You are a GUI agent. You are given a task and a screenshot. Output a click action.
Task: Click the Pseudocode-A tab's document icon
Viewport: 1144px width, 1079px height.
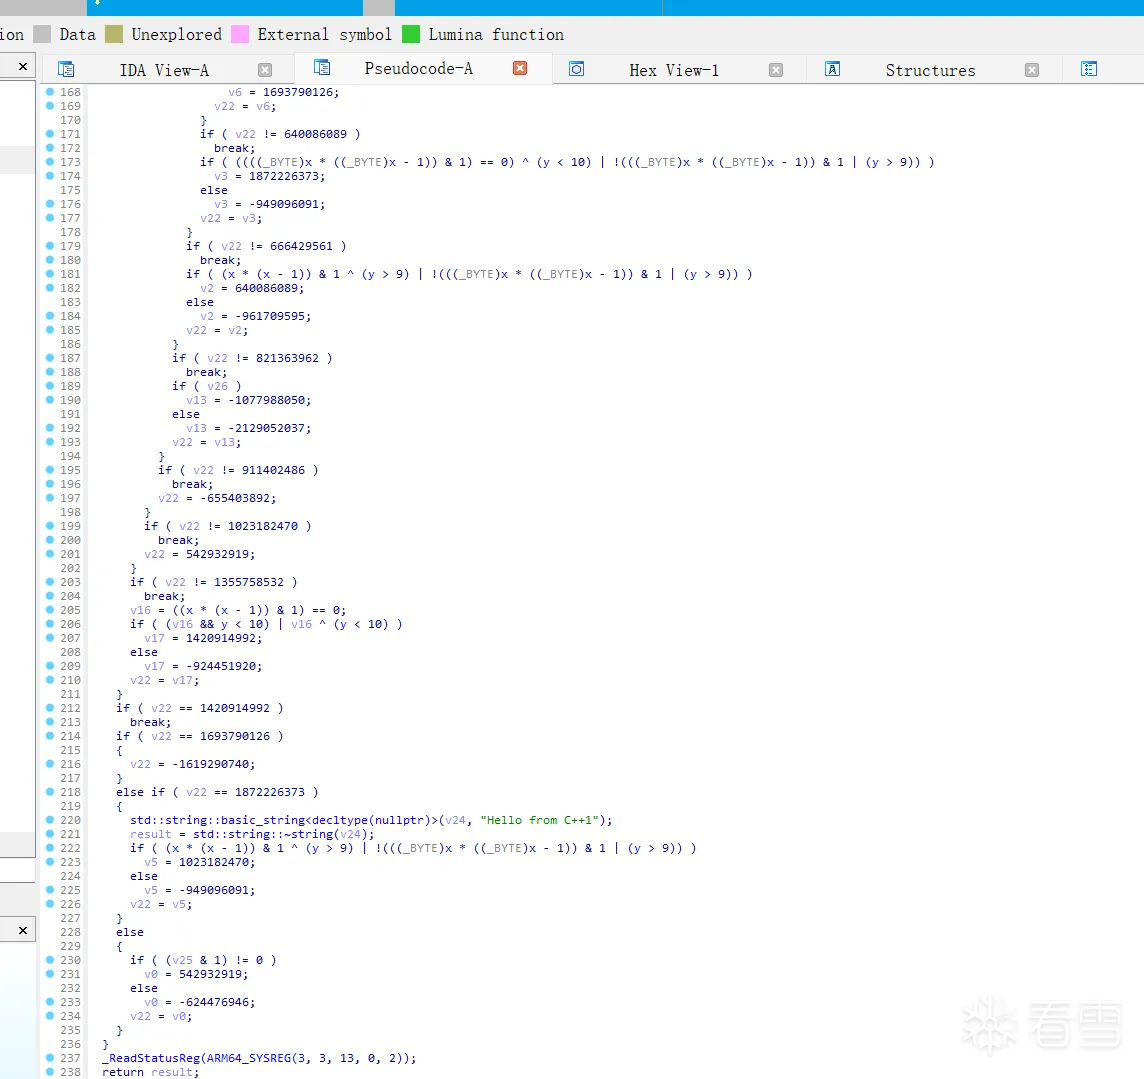click(x=322, y=68)
